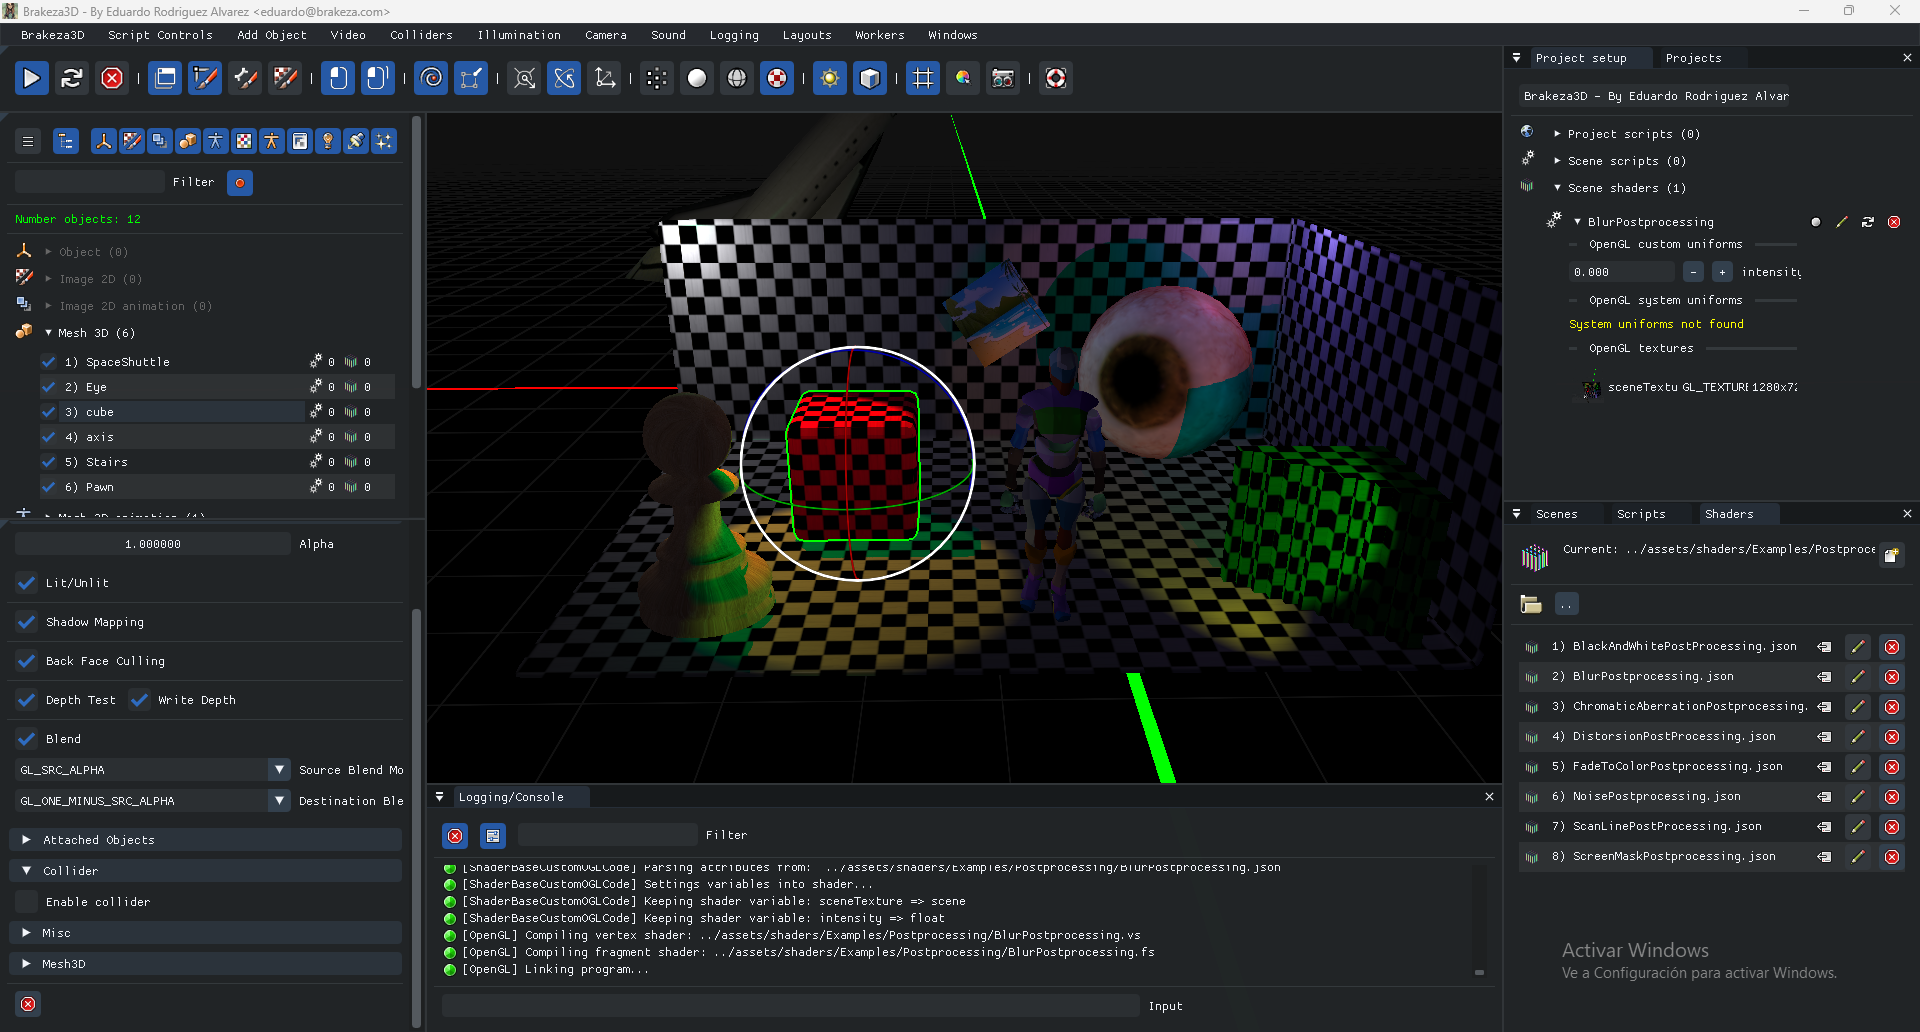This screenshot has width=1920, height=1032.
Task: Open the shaders folder icon
Action: coord(1530,604)
